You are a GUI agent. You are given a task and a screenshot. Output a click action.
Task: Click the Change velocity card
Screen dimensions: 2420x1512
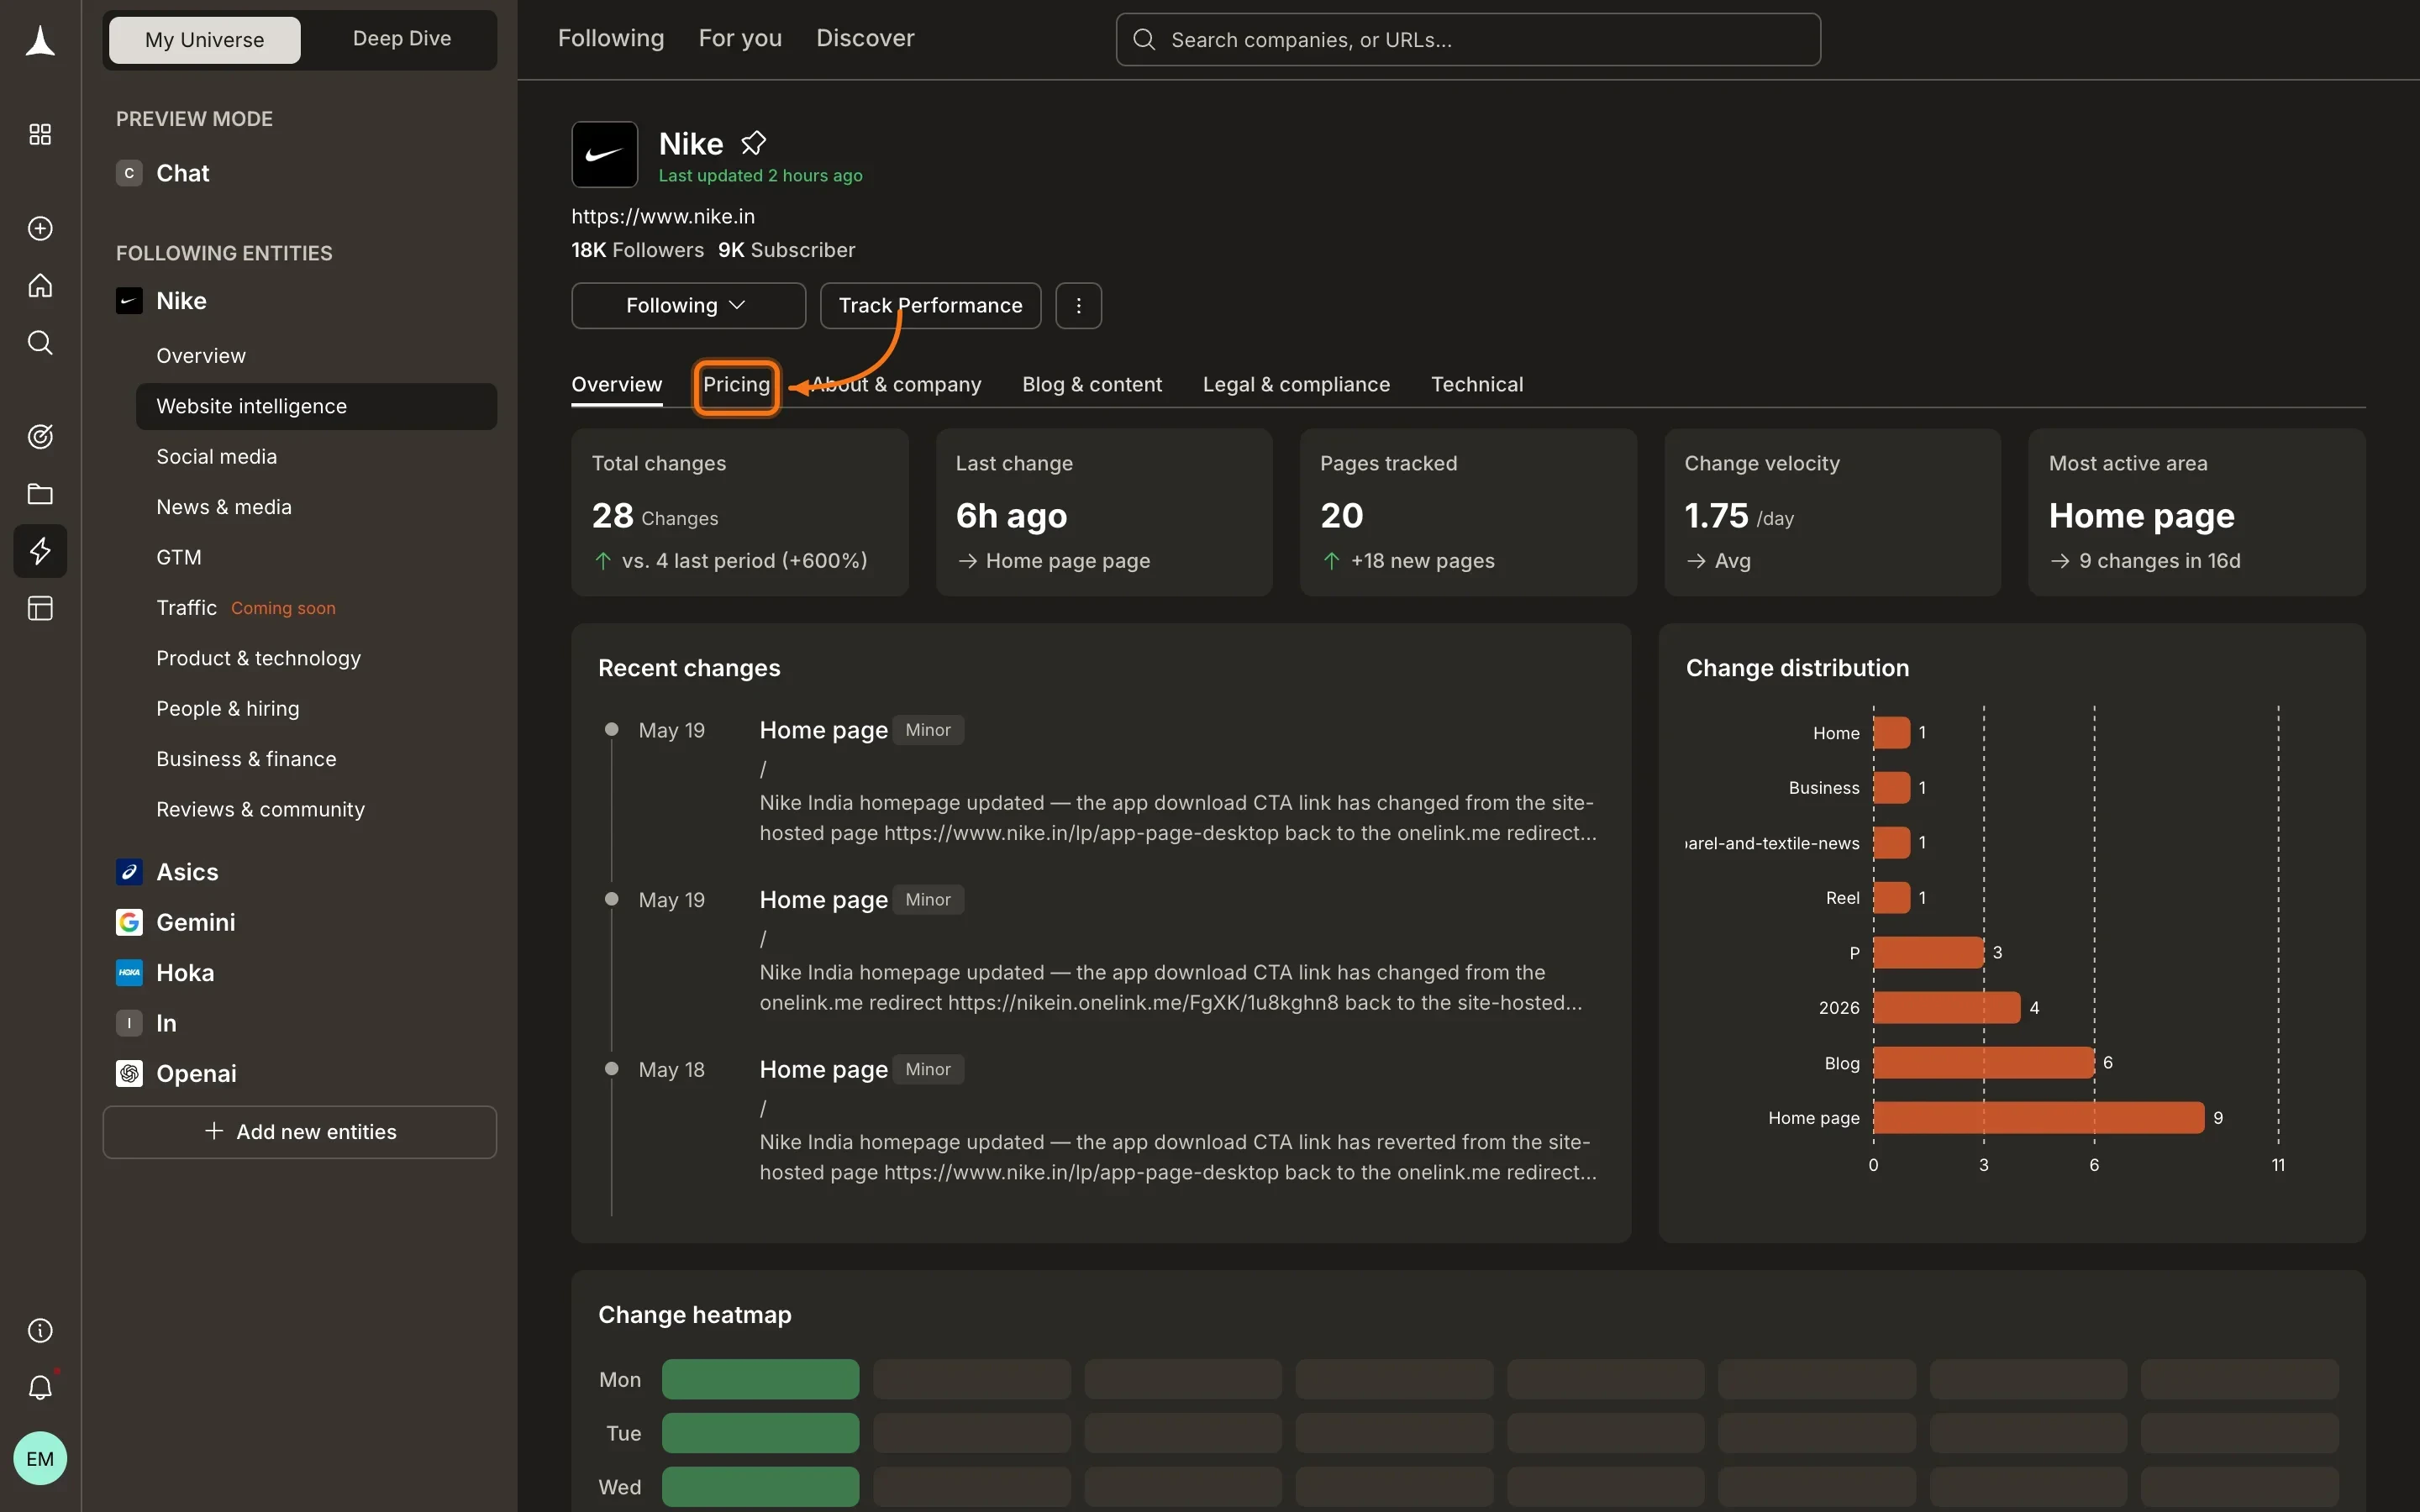pyautogui.click(x=1832, y=513)
